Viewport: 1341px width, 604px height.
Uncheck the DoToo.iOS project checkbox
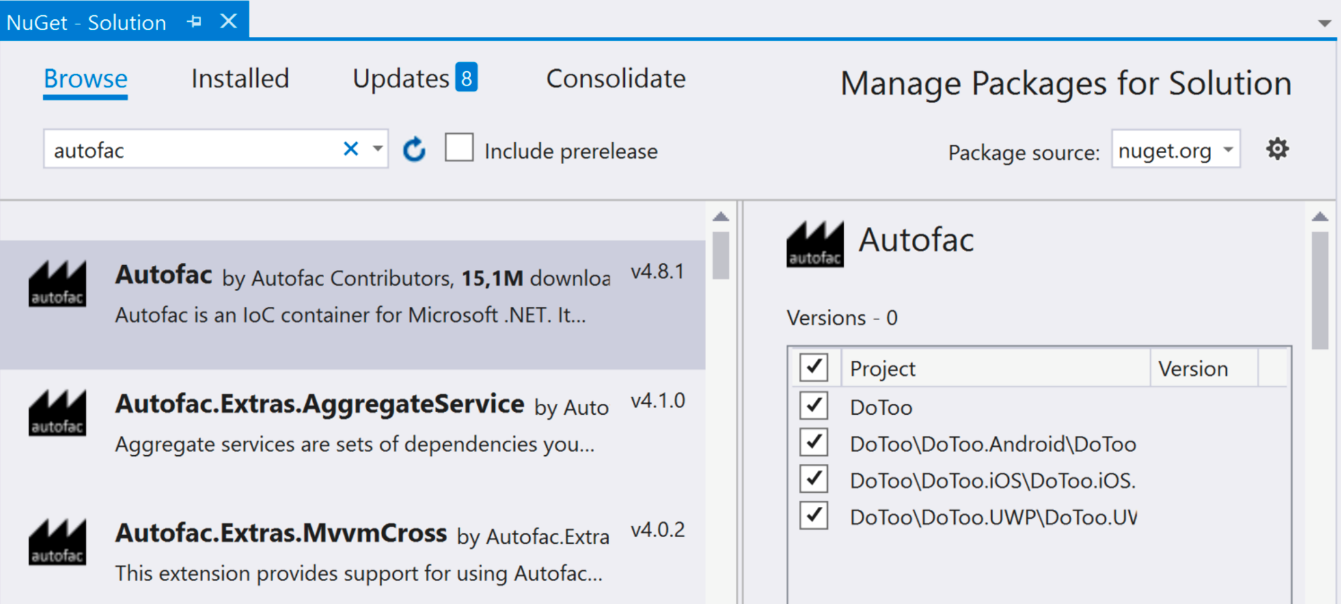(814, 480)
